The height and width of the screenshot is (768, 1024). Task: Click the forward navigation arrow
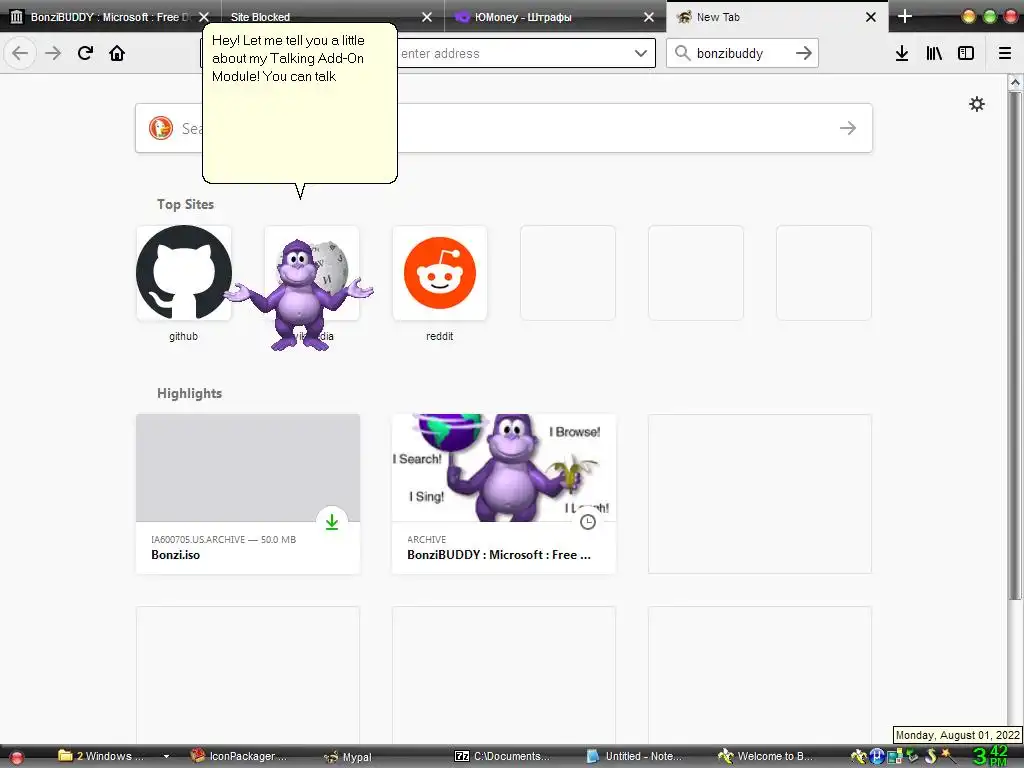(x=53, y=53)
